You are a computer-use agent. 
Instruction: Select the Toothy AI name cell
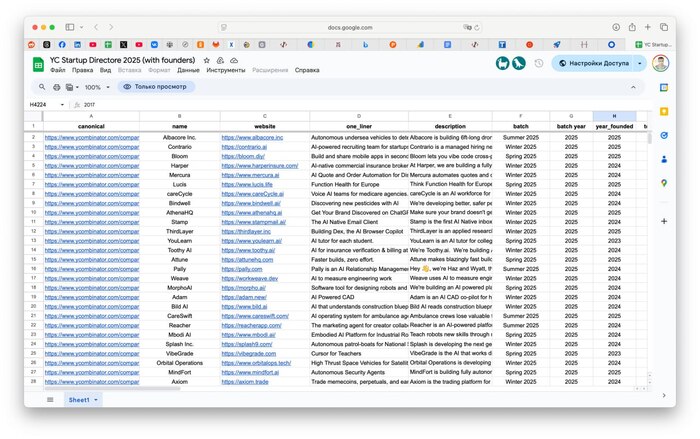click(179, 250)
